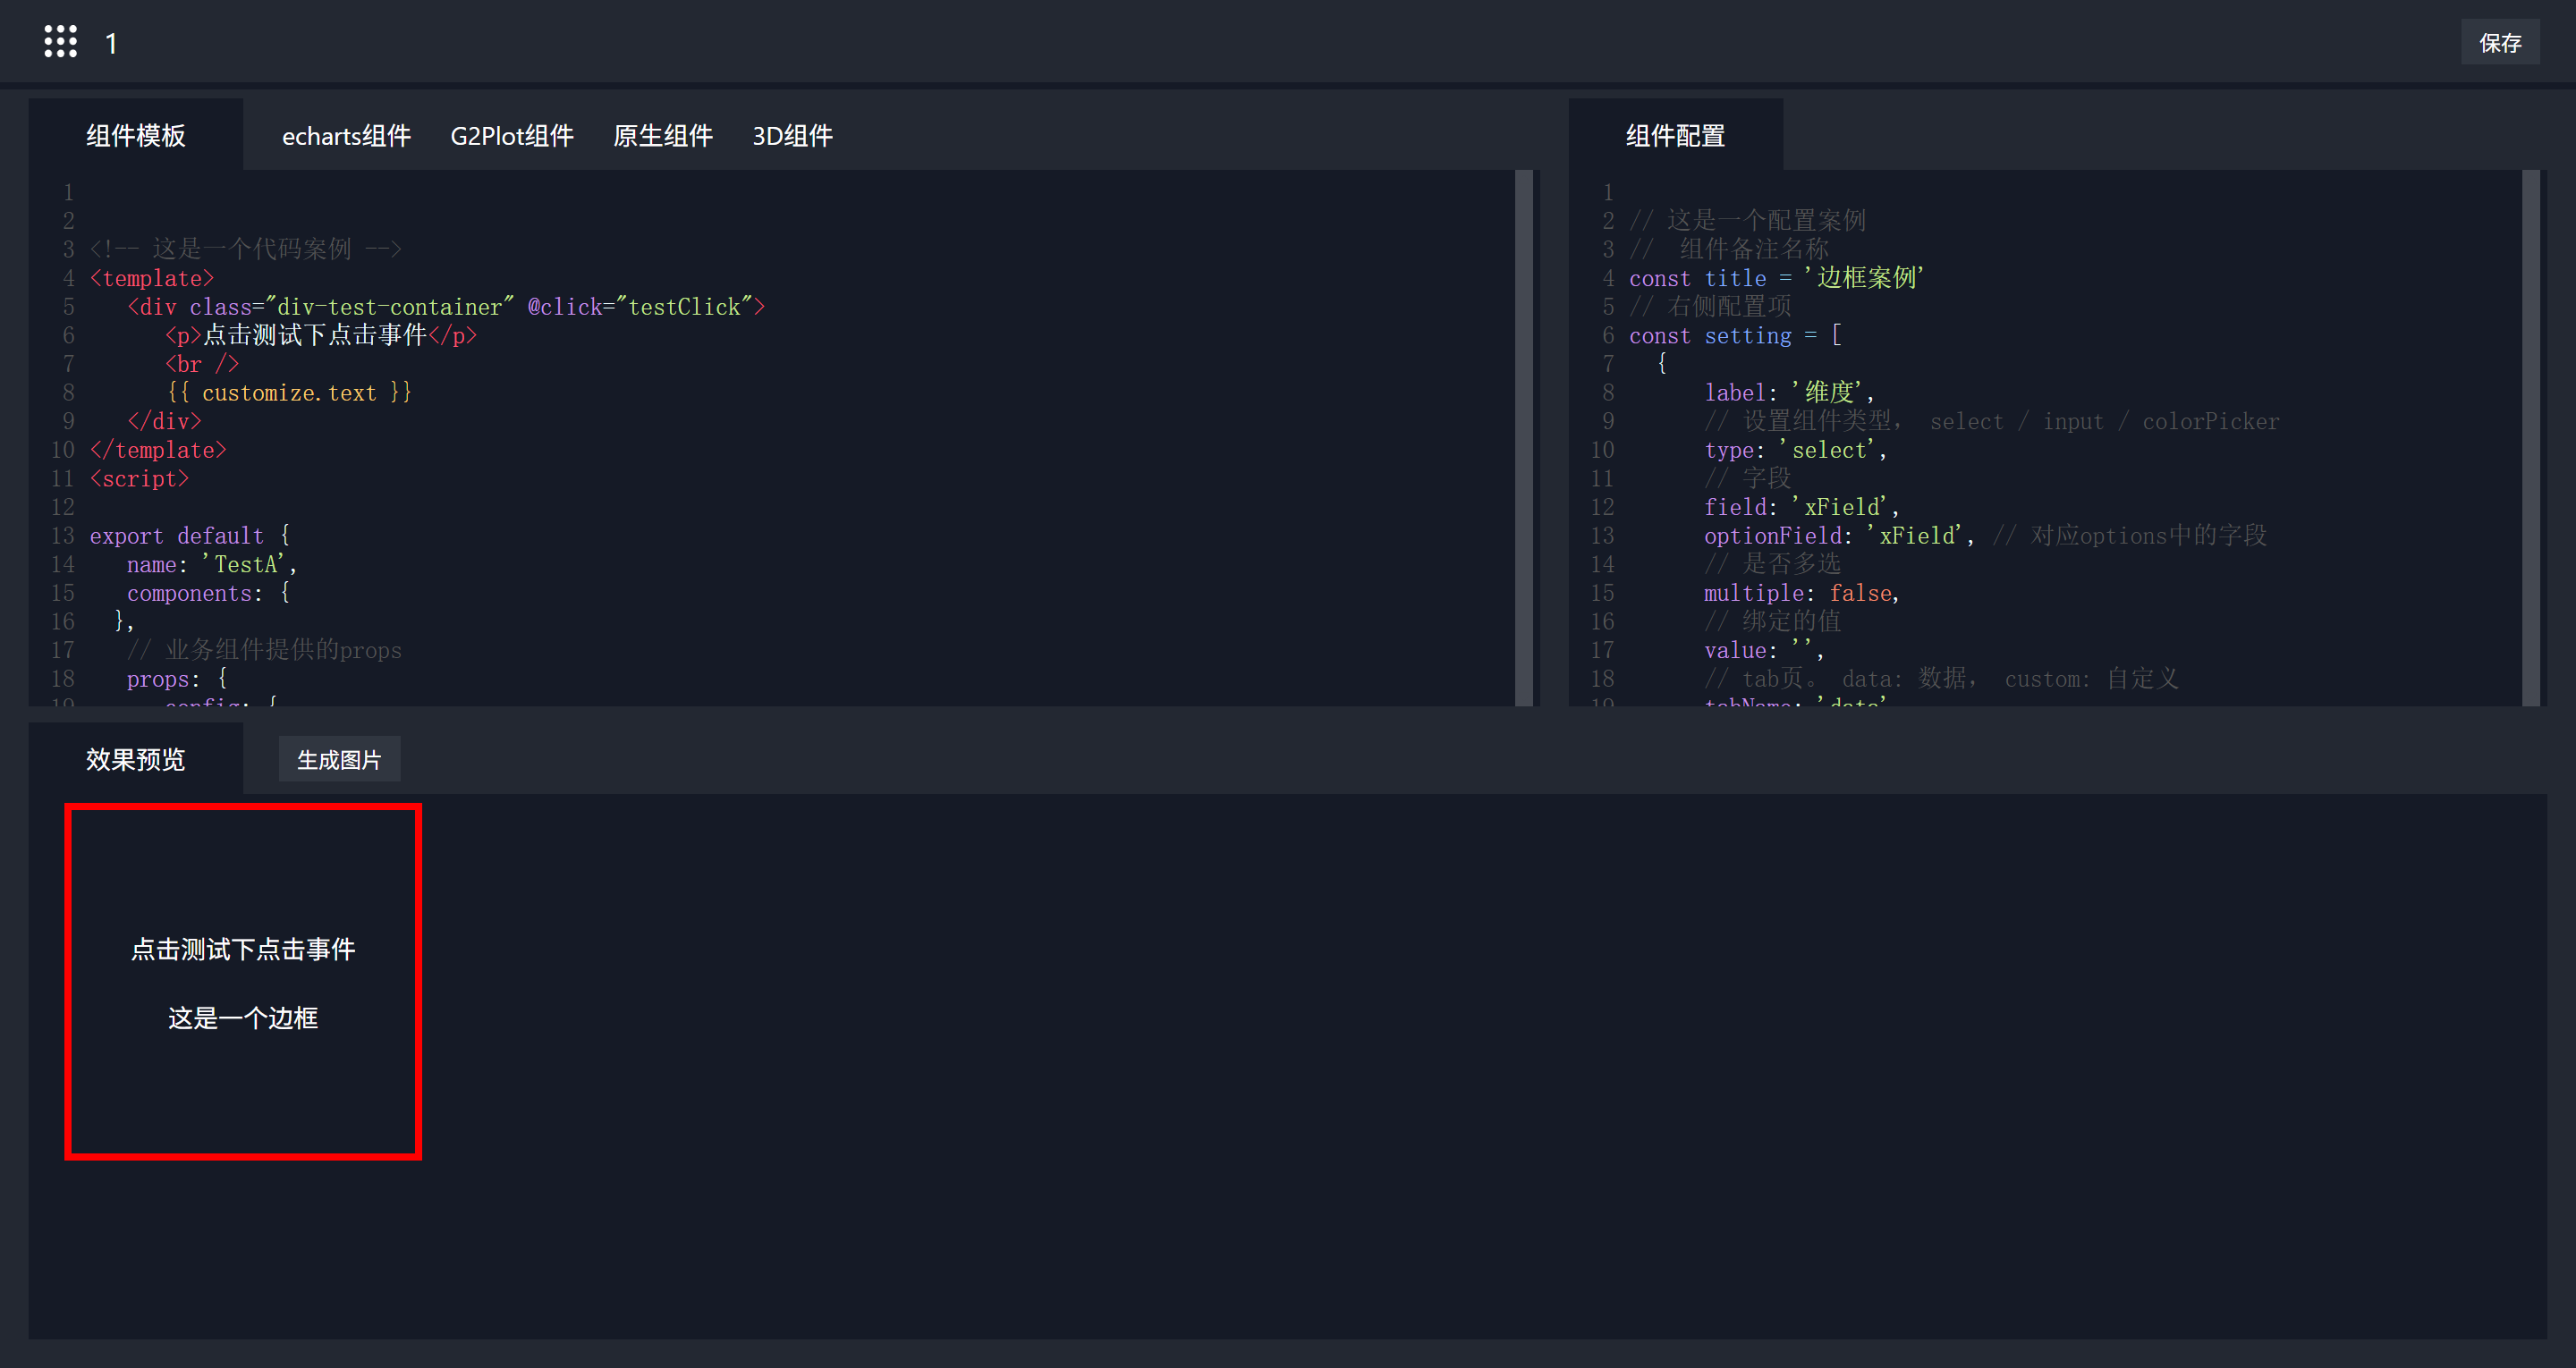The height and width of the screenshot is (1368, 2576).
Task: Click the 效果预览 tab
Action: (x=136, y=759)
